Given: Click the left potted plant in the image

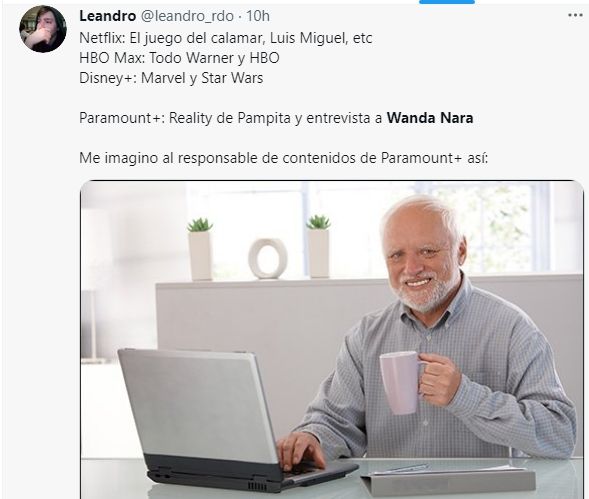Looking at the screenshot, I should (200, 249).
